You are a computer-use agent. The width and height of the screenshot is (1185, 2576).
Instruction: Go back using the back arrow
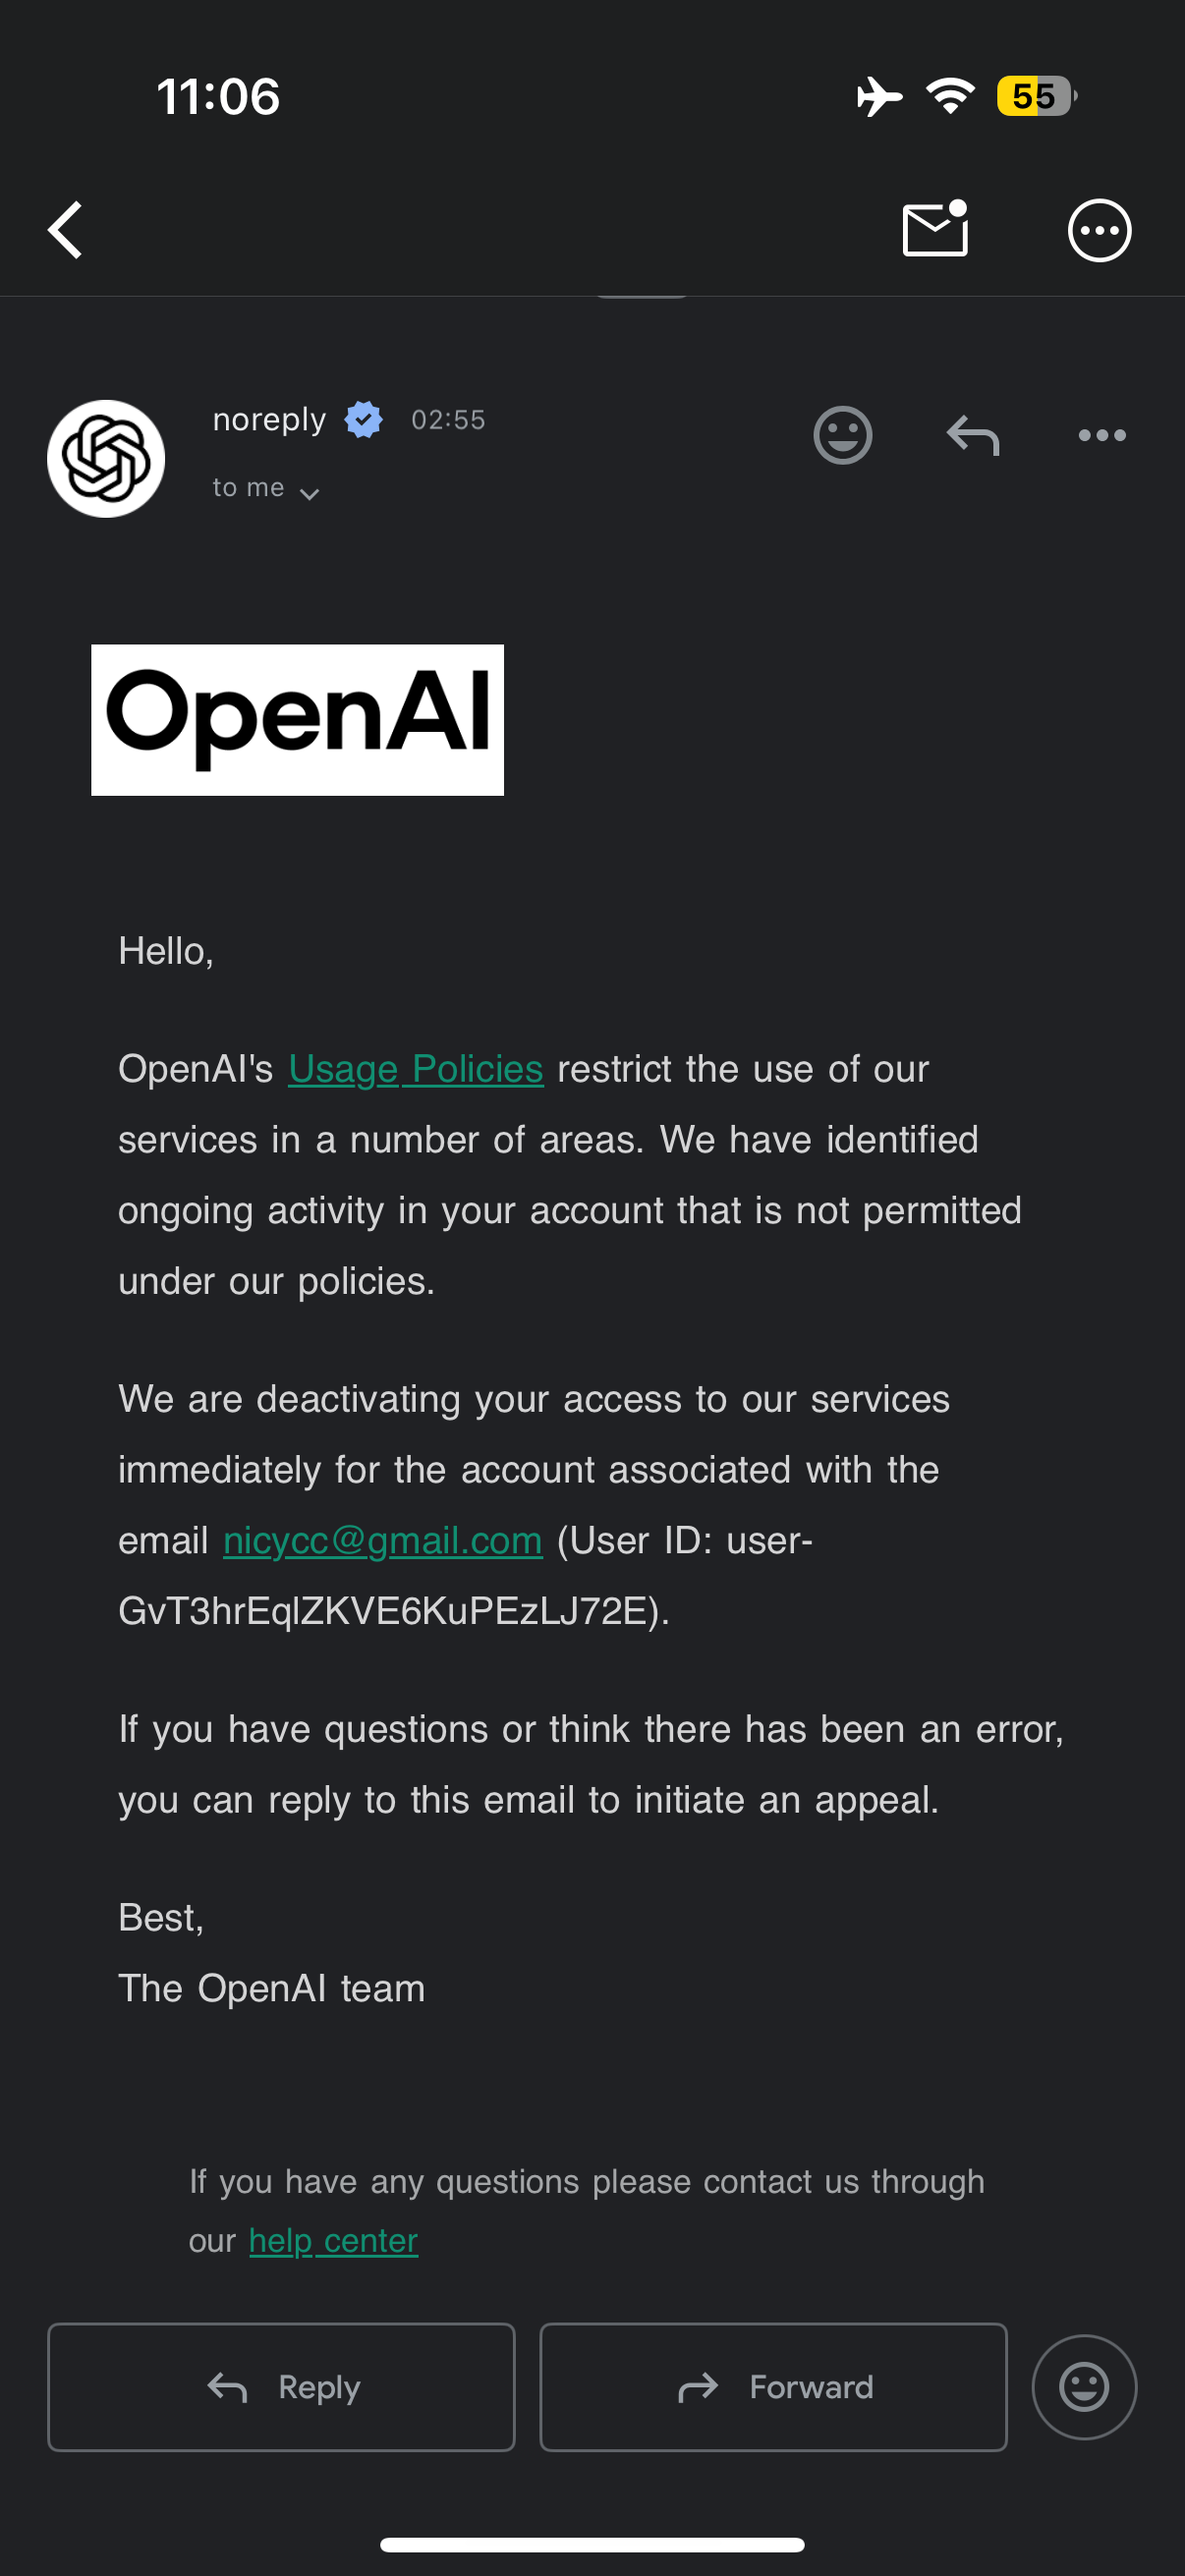click(x=66, y=231)
